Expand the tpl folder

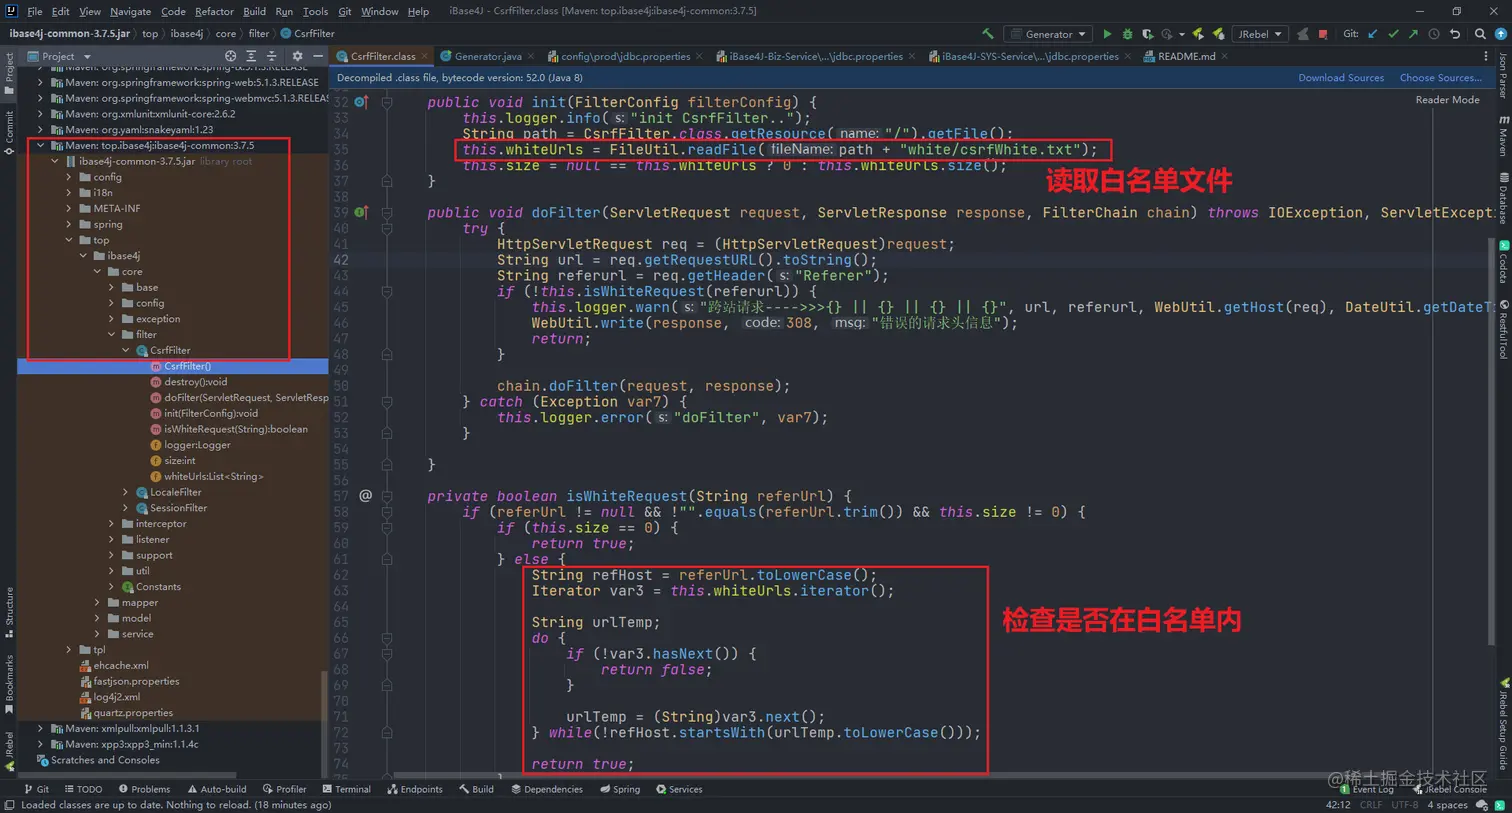pos(69,650)
